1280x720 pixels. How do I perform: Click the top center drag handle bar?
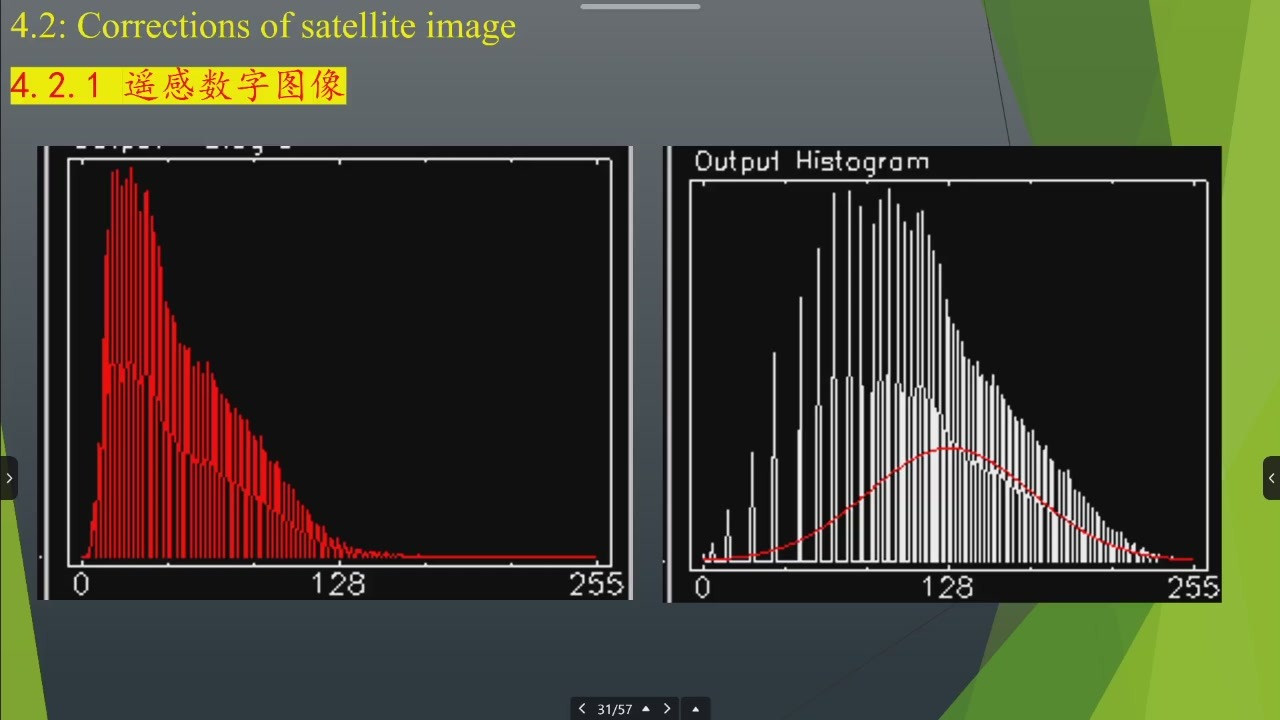pos(640,6)
